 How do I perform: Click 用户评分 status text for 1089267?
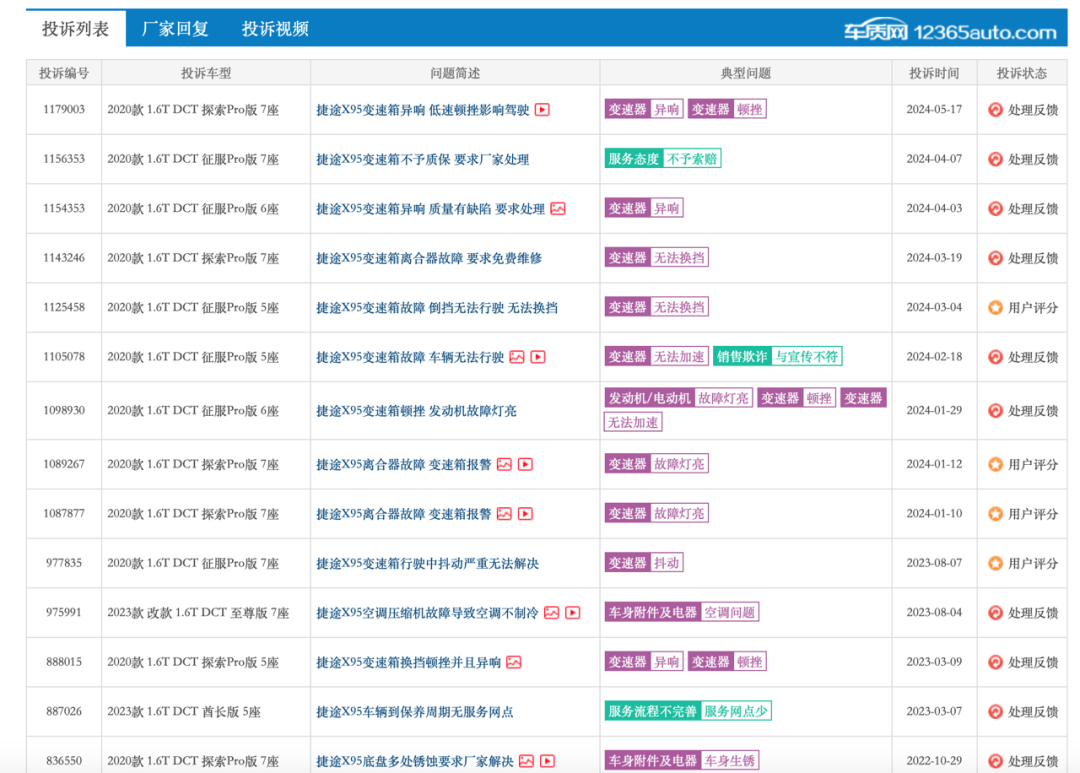pos(1033,464)
